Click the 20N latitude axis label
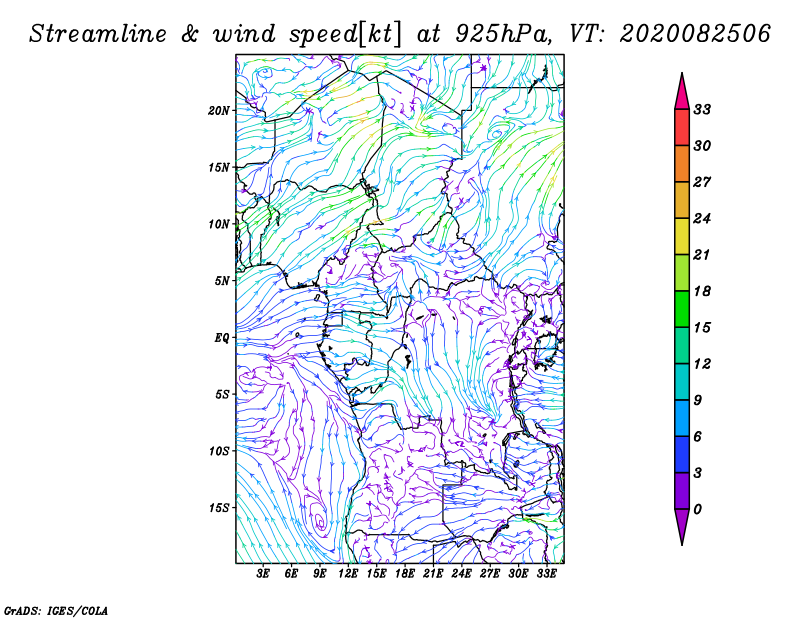 [219, 110]
